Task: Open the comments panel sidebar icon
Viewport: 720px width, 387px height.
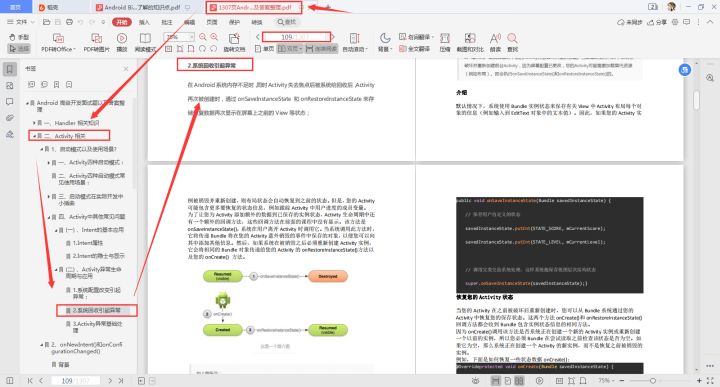Action: coord(10,102)
